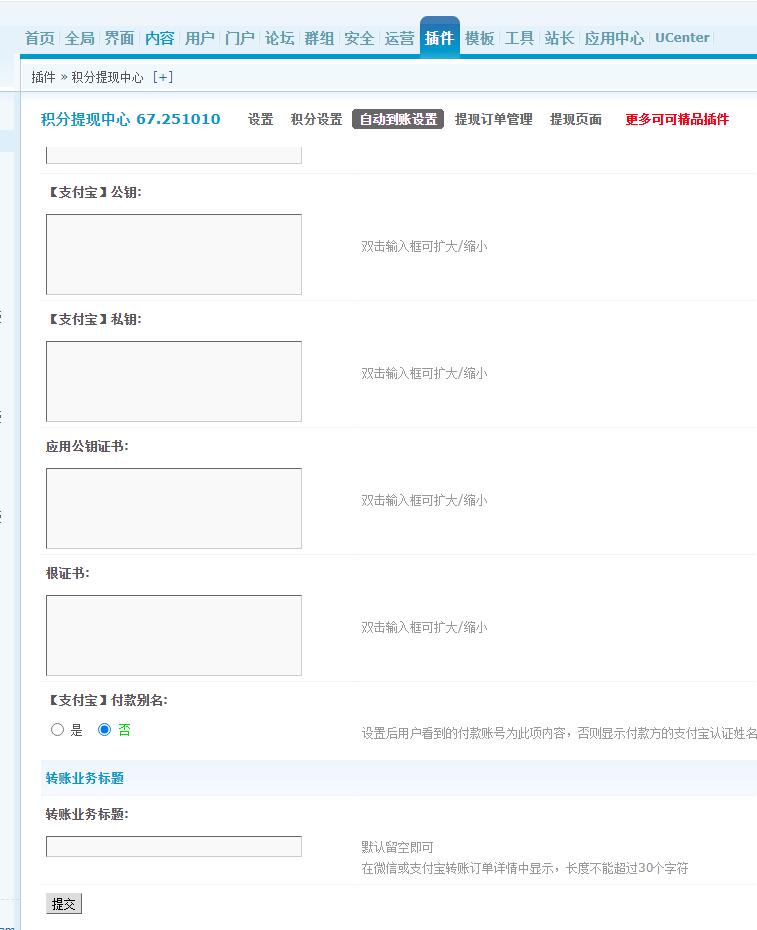Switch to the 积分设置 sub-tab

pos(316,119)
